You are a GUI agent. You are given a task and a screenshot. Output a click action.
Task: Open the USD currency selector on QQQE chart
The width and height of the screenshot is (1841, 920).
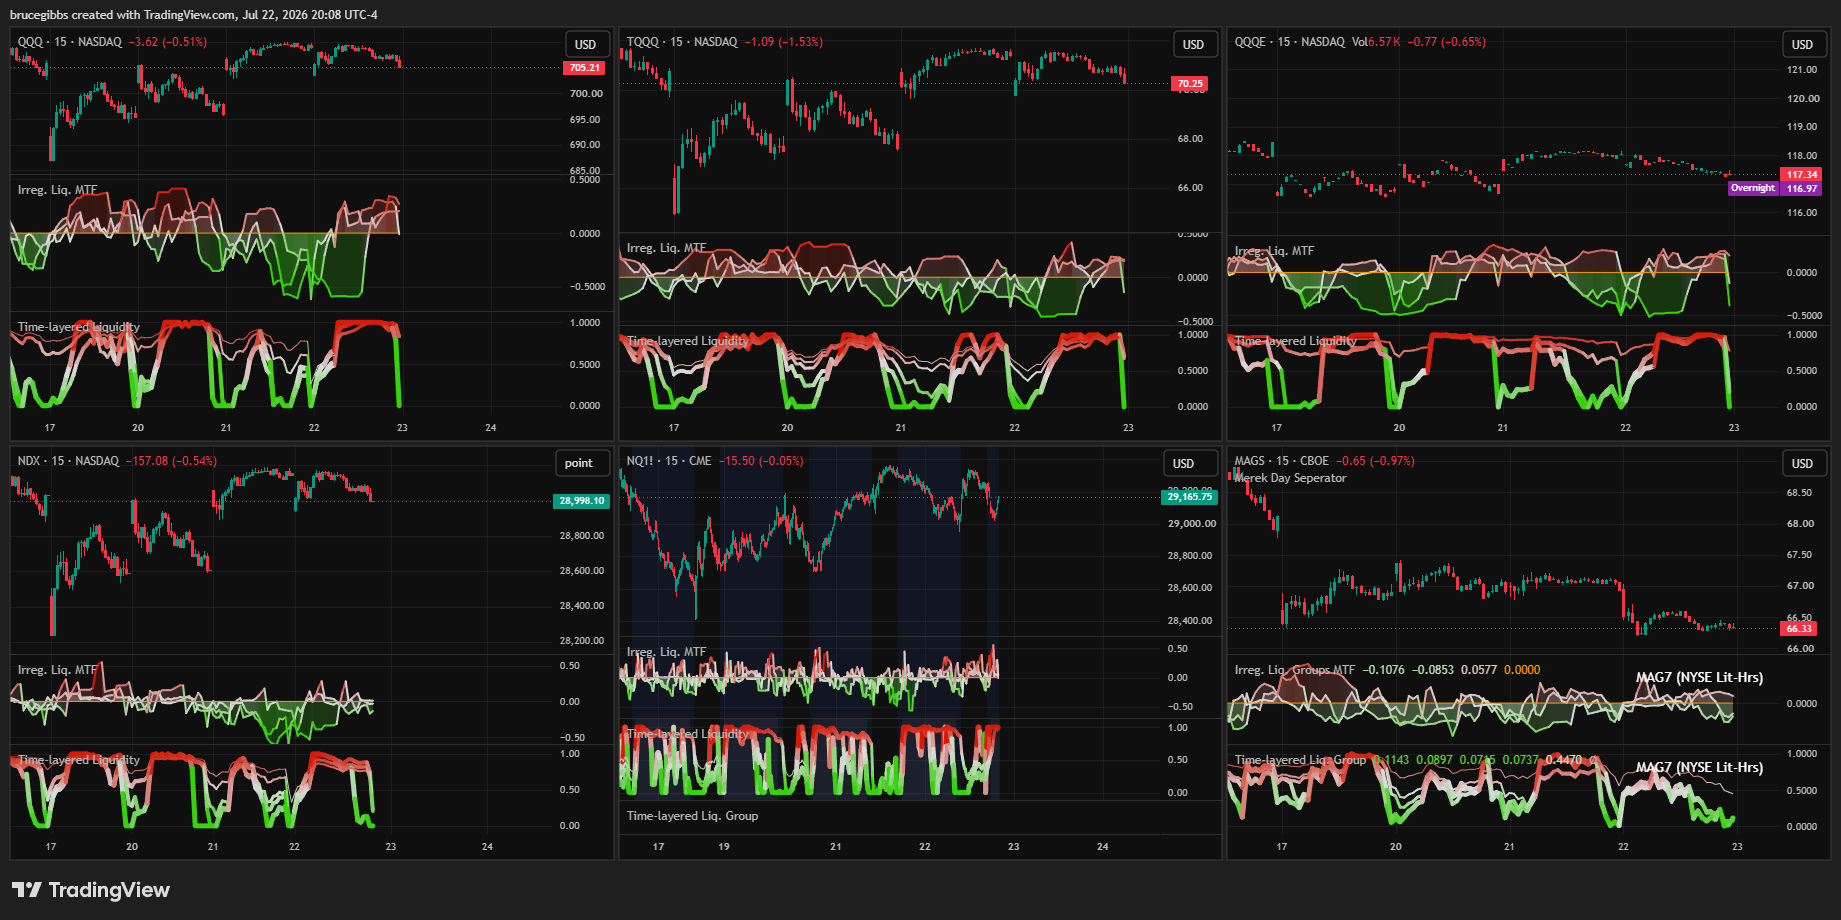[x=1802, y=44]
